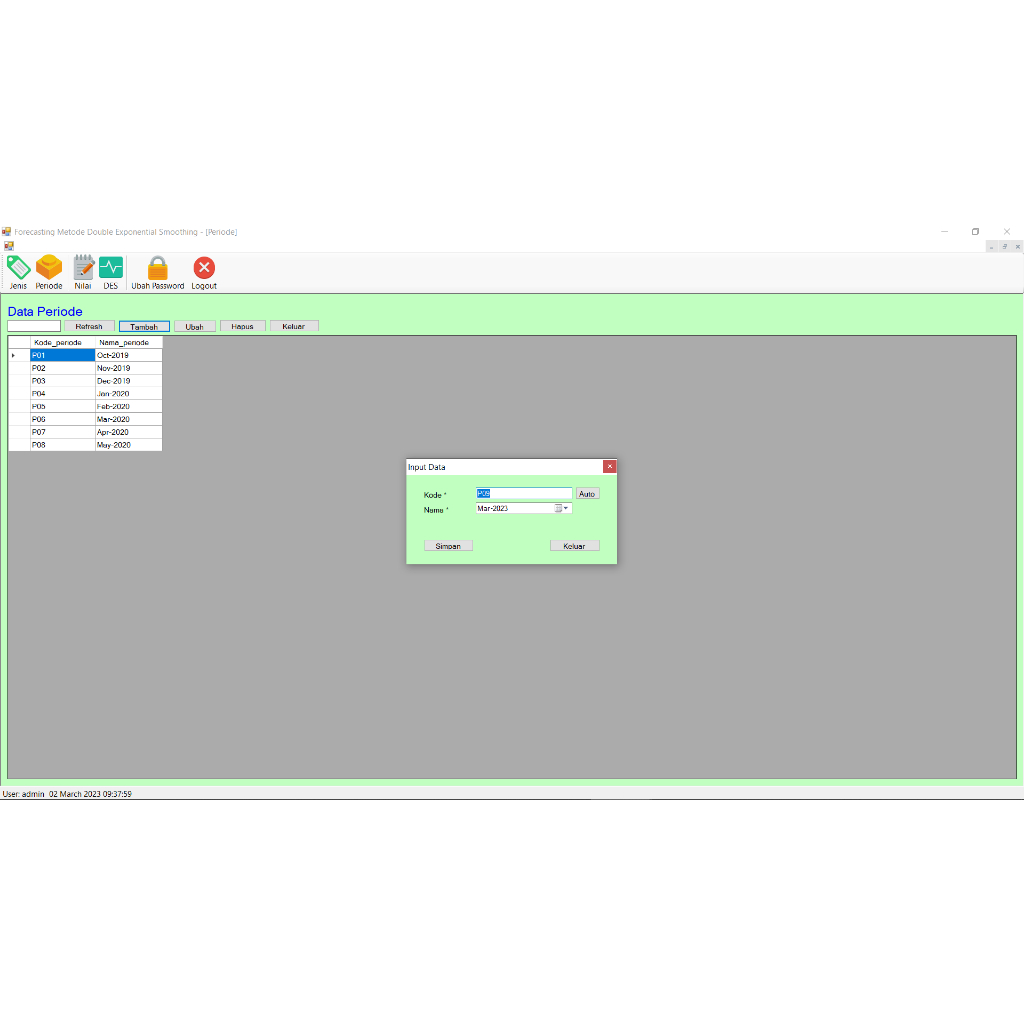The height and width of the screenshot is (1024, 1024).
Task: Click the Kode_periode column header
Action: tap(62, 342)
